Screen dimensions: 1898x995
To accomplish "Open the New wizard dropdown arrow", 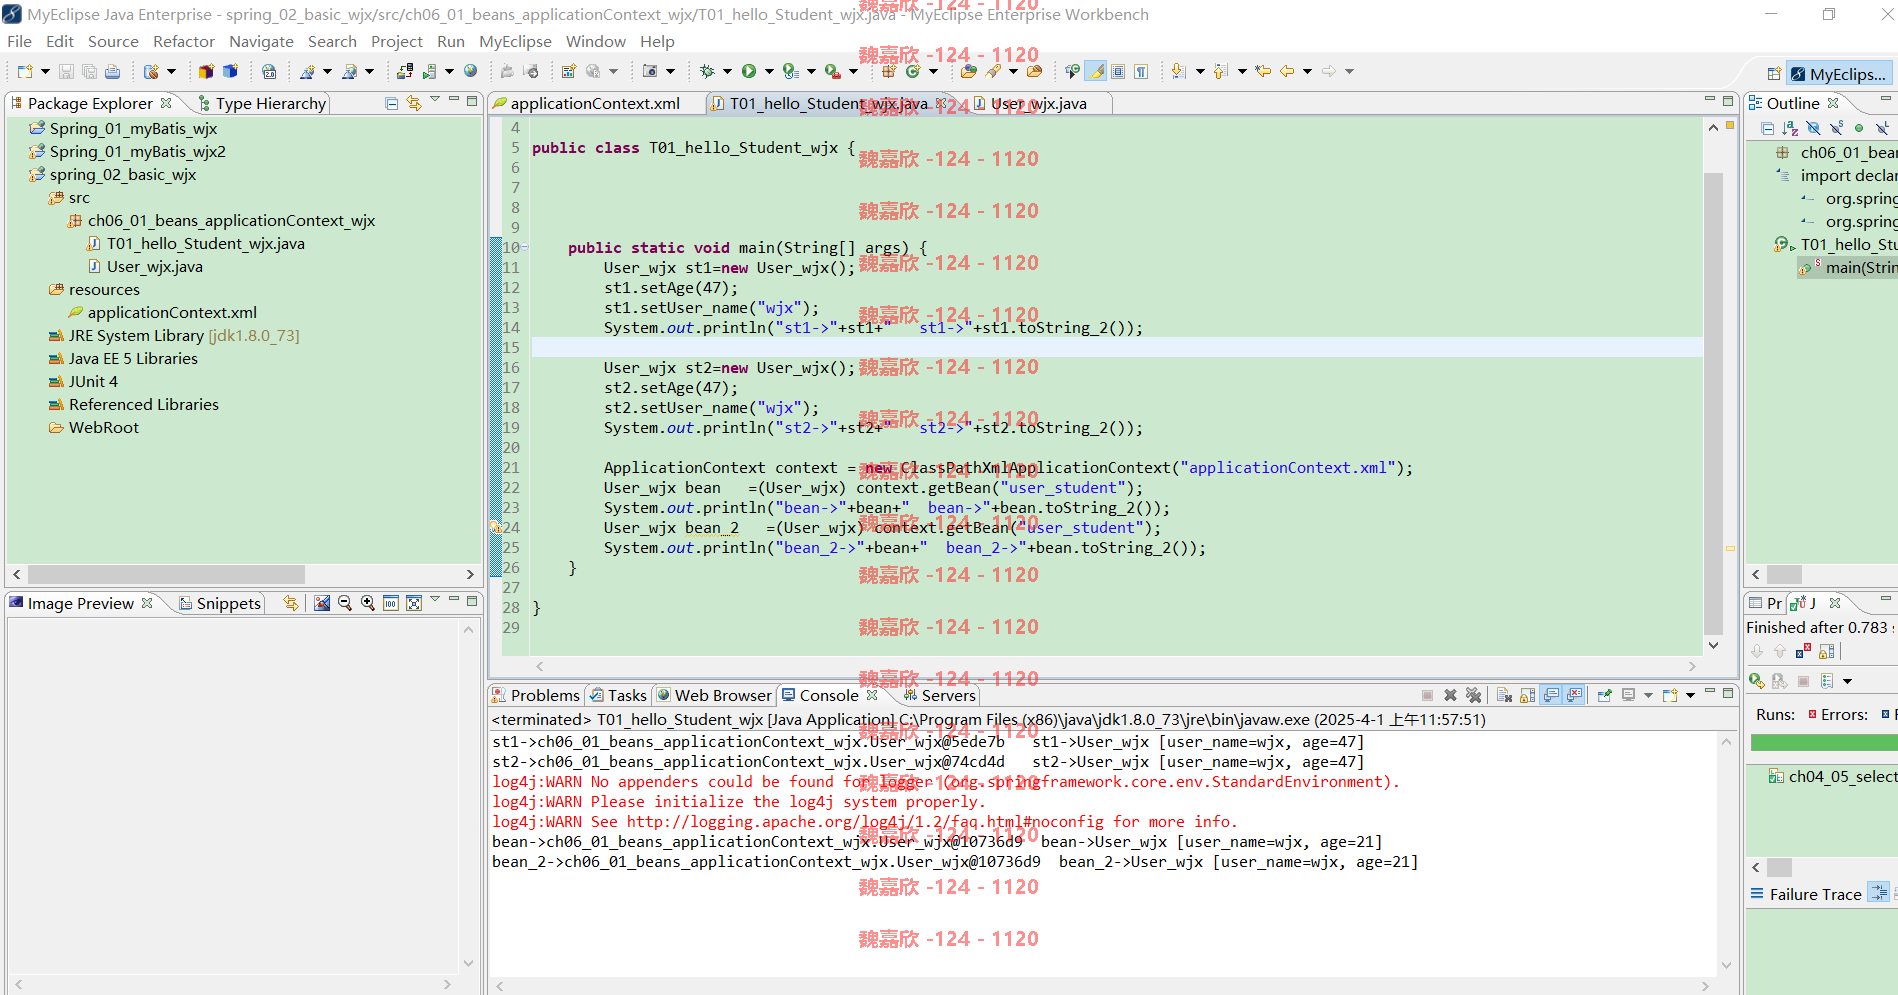I will click(x=44, y=71).
